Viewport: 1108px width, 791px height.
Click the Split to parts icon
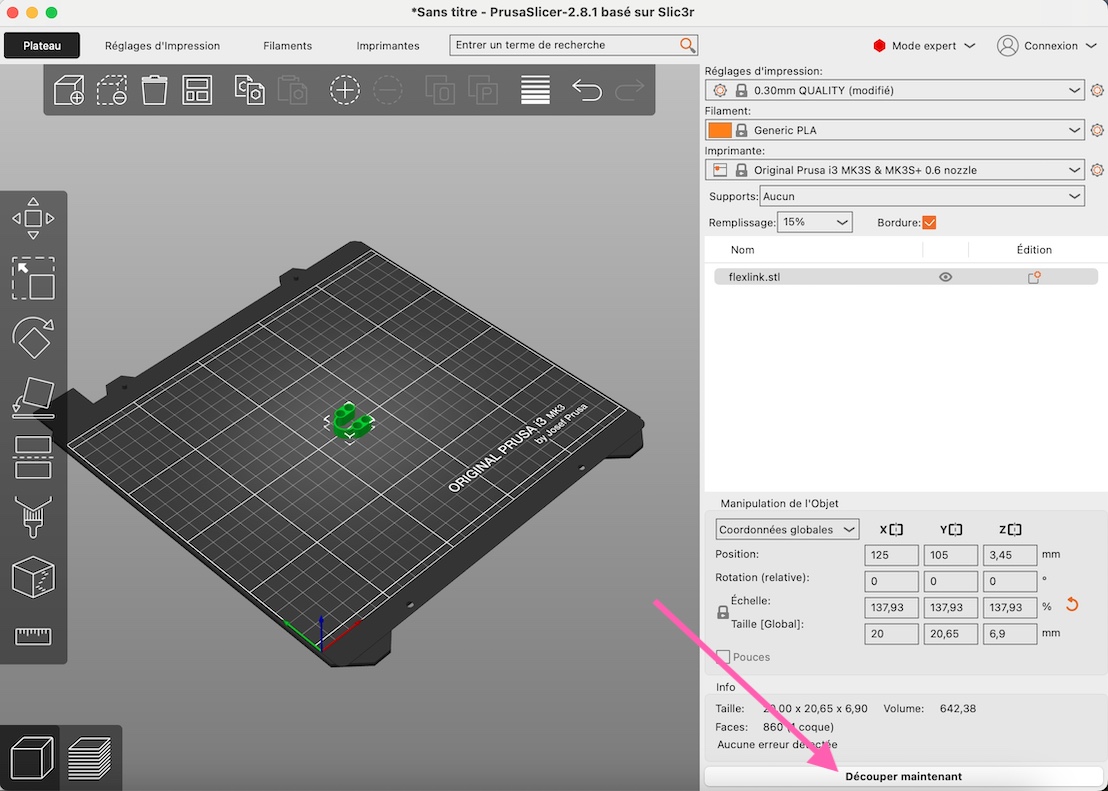(x=483, y=90)
